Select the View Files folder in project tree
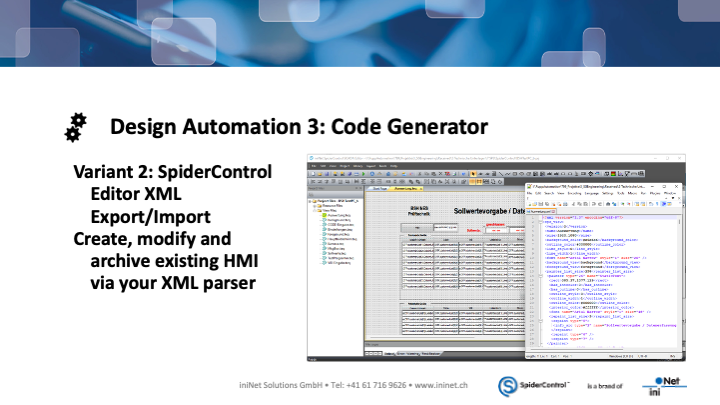 pos(328,211)
